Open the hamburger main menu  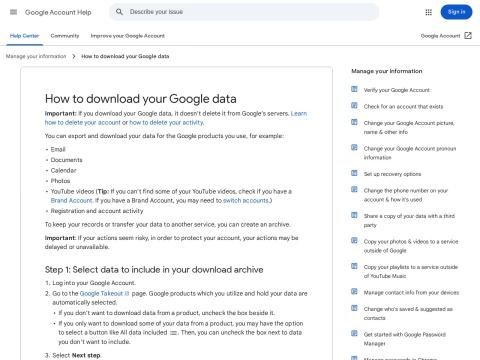[x=13, y=12]
